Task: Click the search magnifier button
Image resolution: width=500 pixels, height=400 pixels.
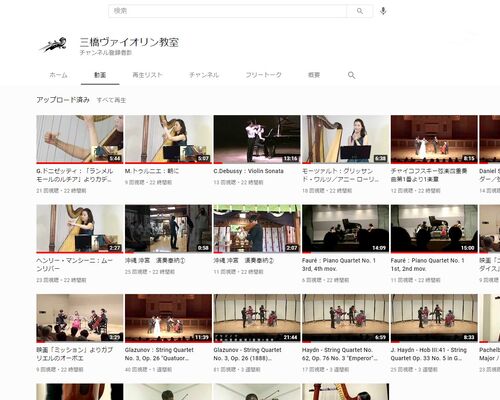Action: coord(360,11)
